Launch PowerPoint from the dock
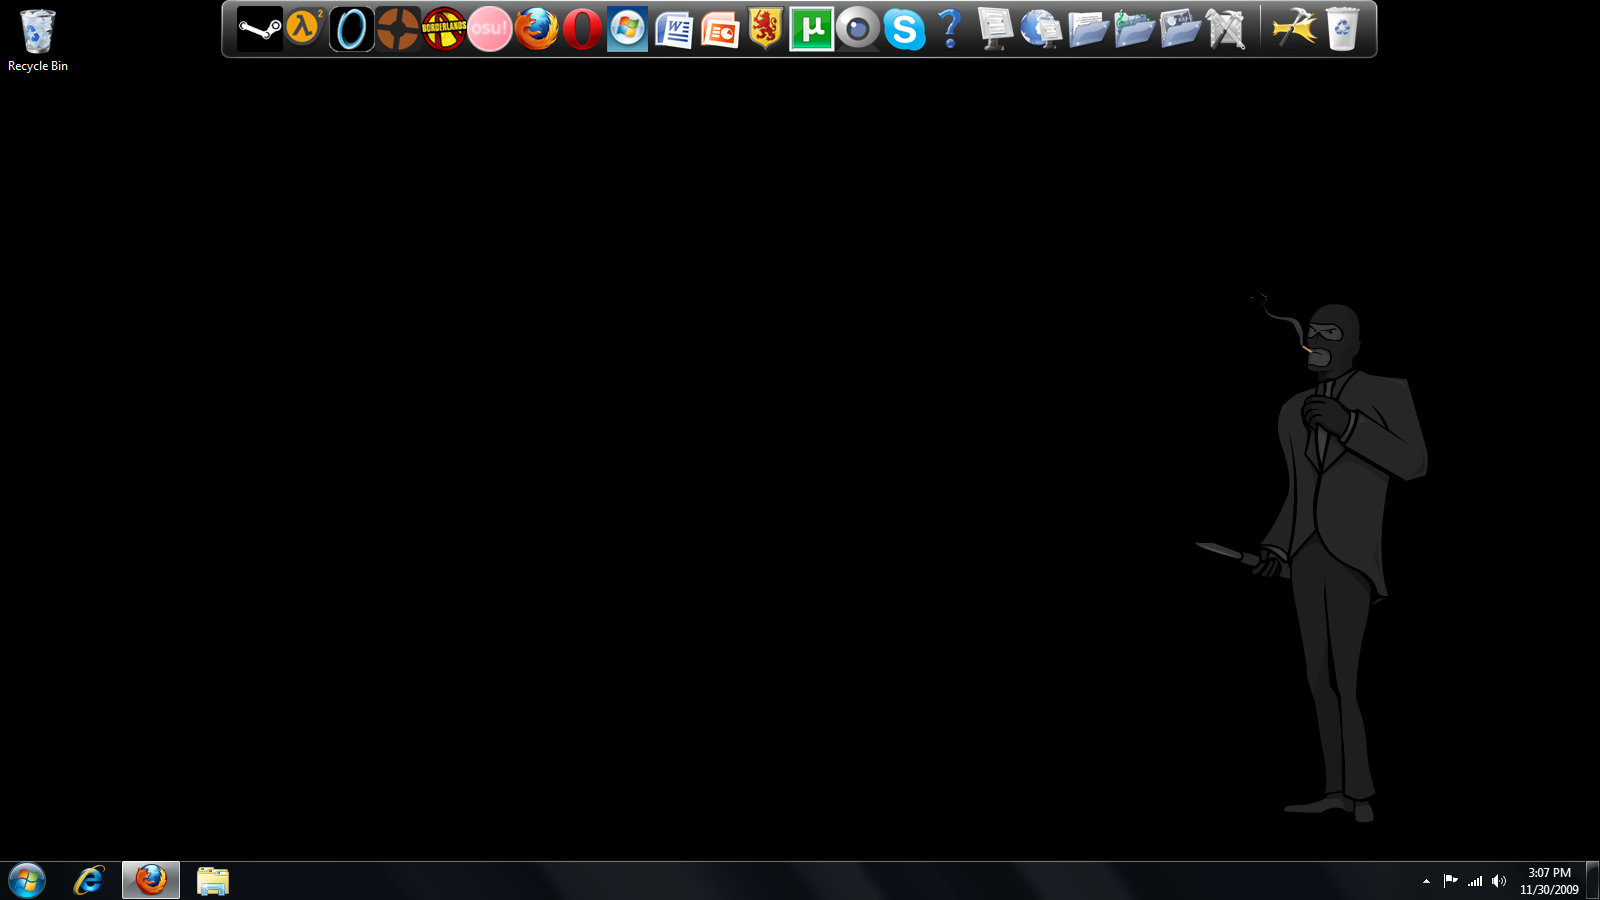 coord(720,29)
